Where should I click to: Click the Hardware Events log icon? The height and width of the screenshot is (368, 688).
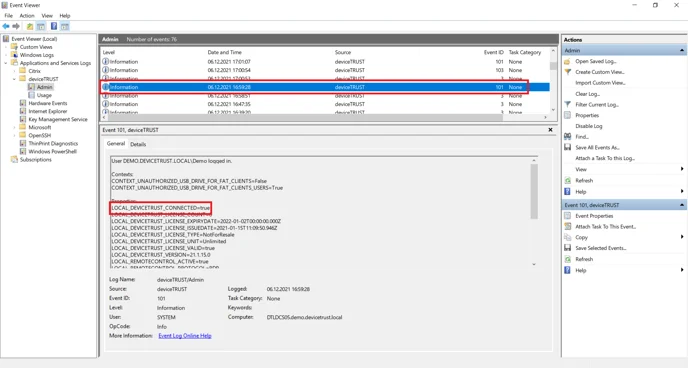(23, 103)
